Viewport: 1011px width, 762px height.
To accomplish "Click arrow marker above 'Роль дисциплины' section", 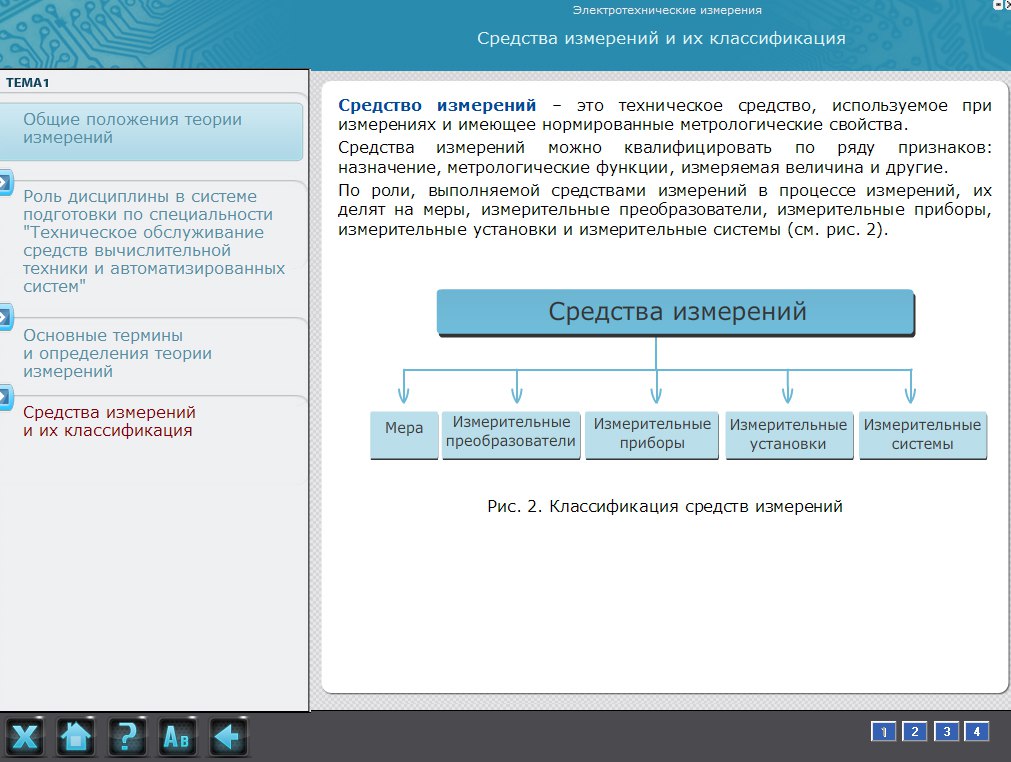I will 5,182.
